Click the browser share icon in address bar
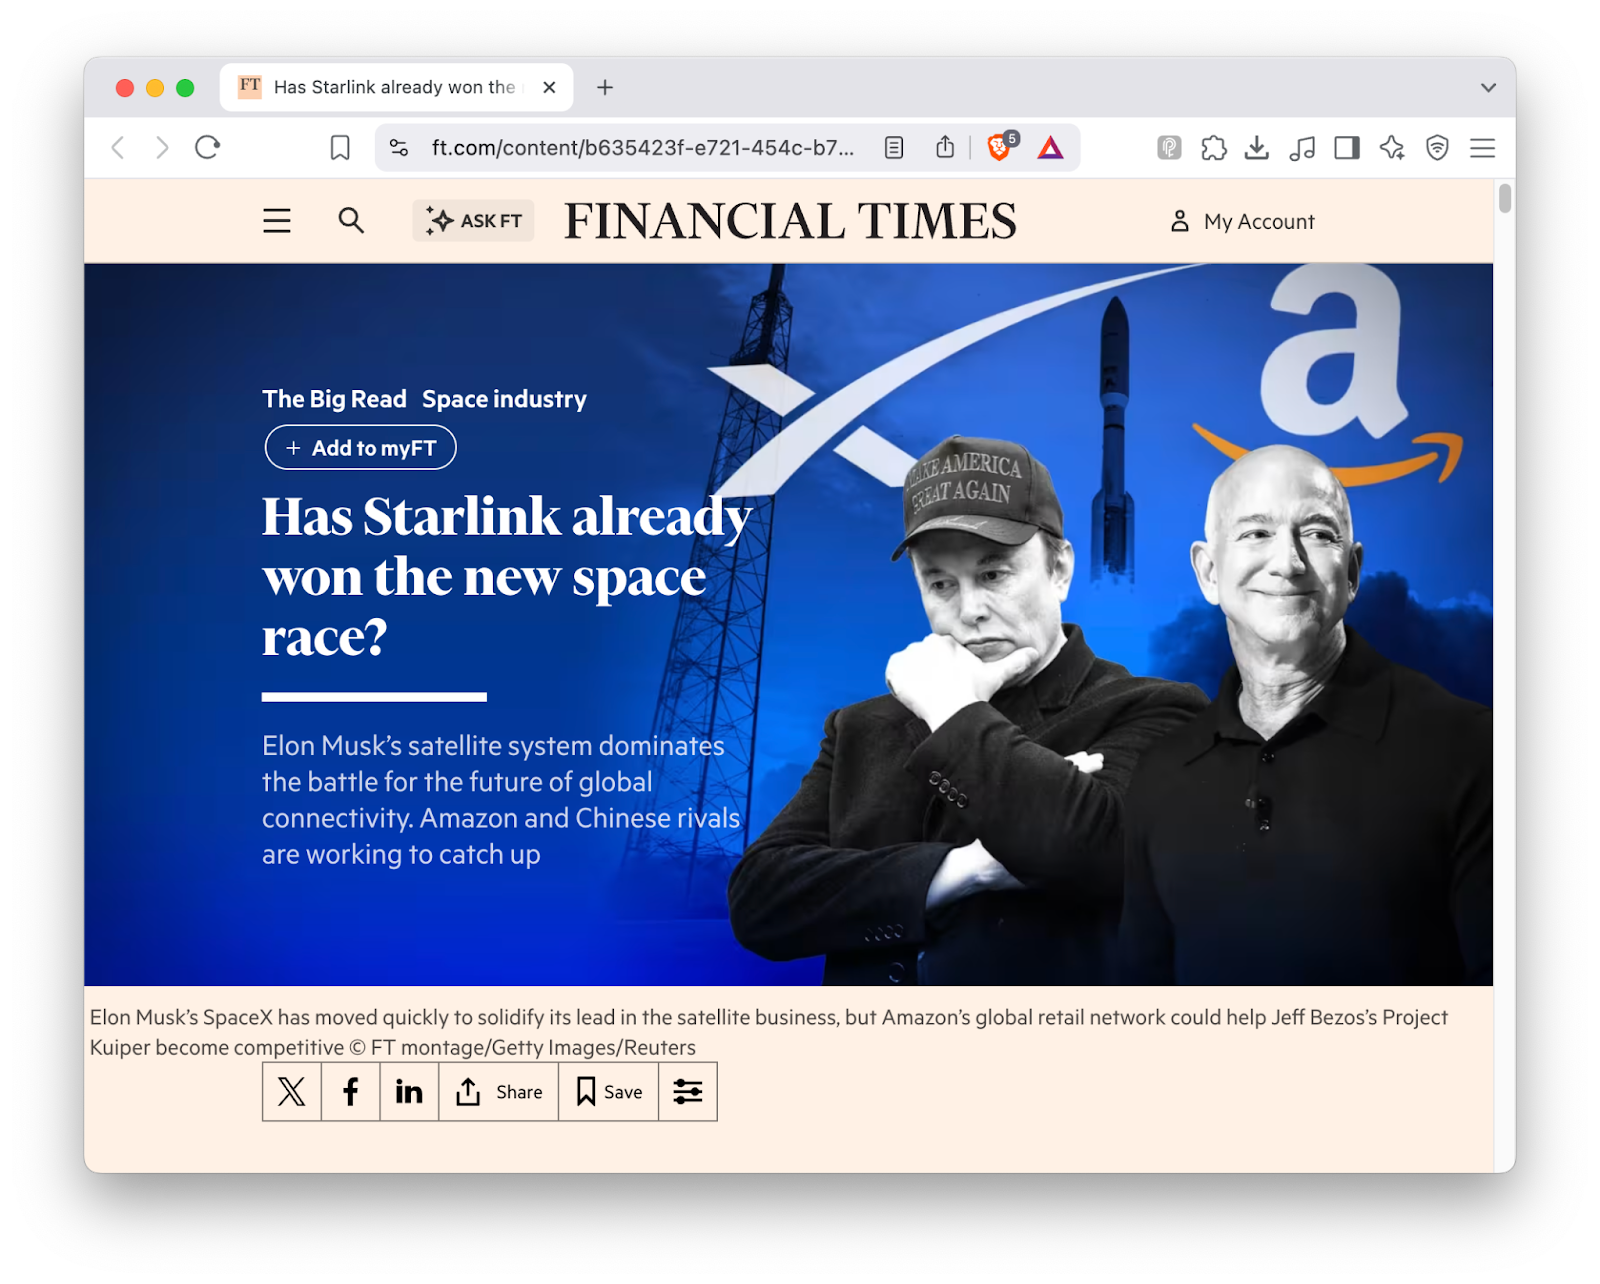Viewport: 1600px width, 1284px height. pyautogui.click(x=945, y=148)
